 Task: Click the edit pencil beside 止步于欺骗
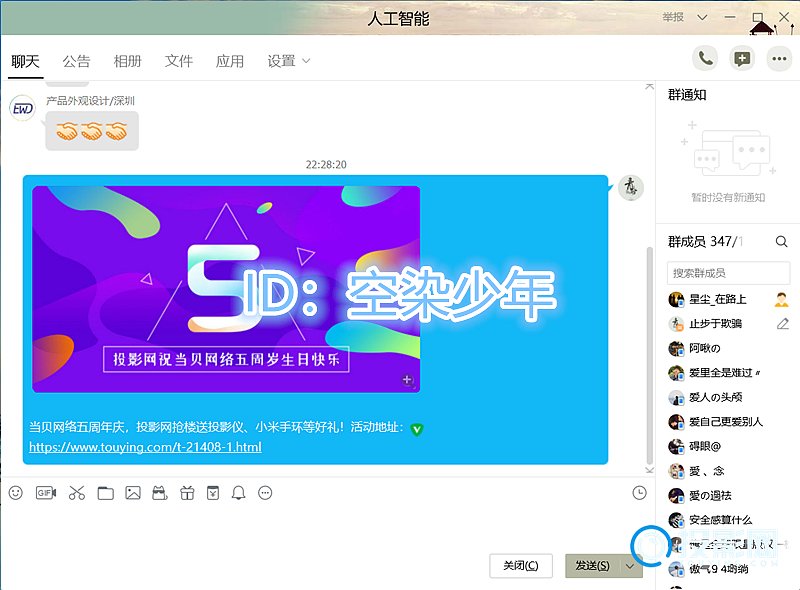click(783, 324)
